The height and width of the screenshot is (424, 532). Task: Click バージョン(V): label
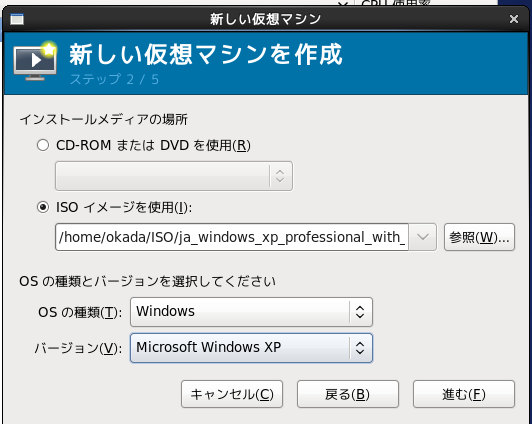(78, 348)
